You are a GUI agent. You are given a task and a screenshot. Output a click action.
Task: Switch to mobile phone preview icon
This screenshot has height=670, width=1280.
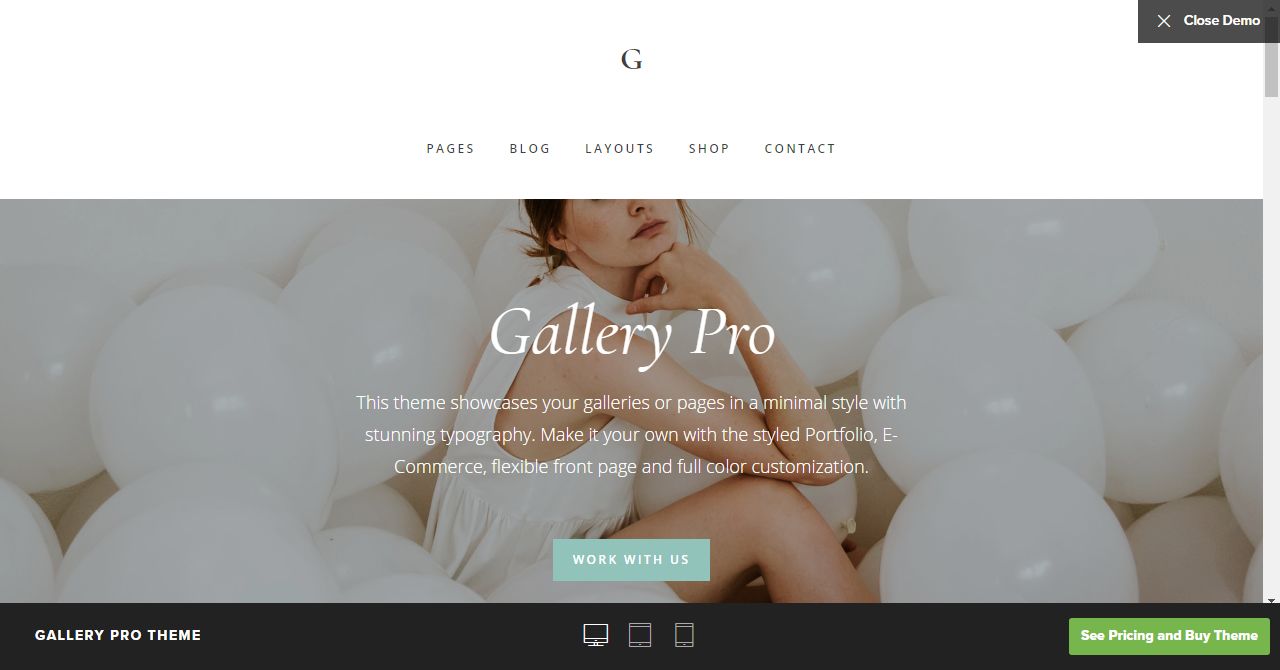(x=684, y=635)
